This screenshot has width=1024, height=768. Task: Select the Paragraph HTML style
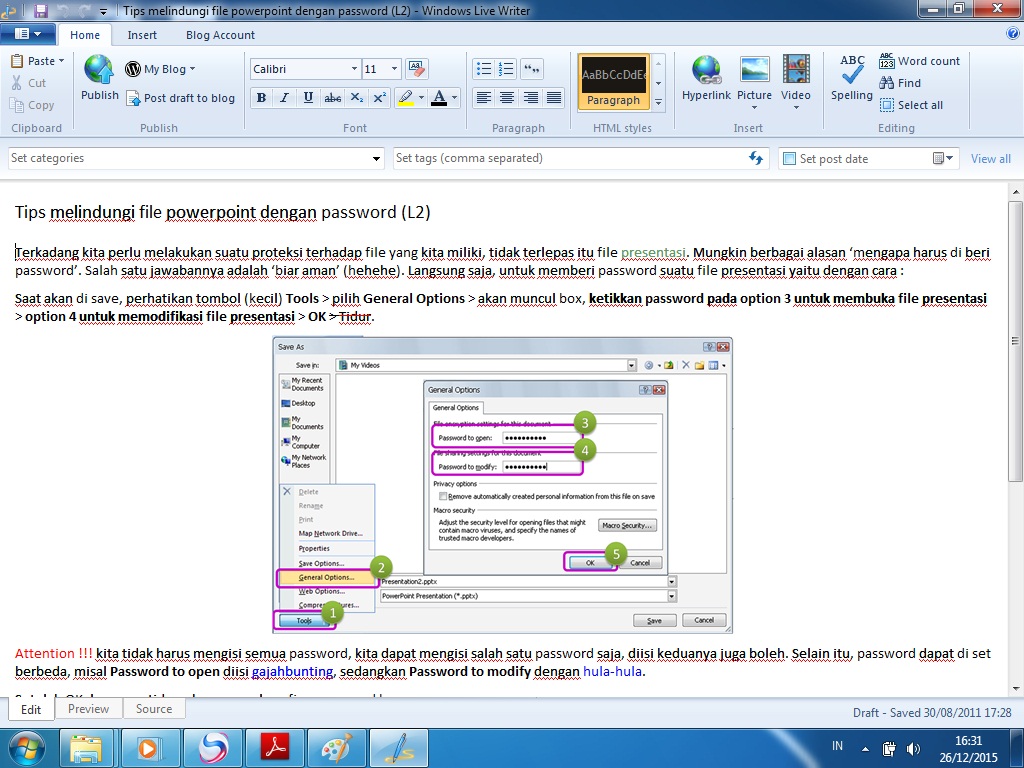coord(613,82)
